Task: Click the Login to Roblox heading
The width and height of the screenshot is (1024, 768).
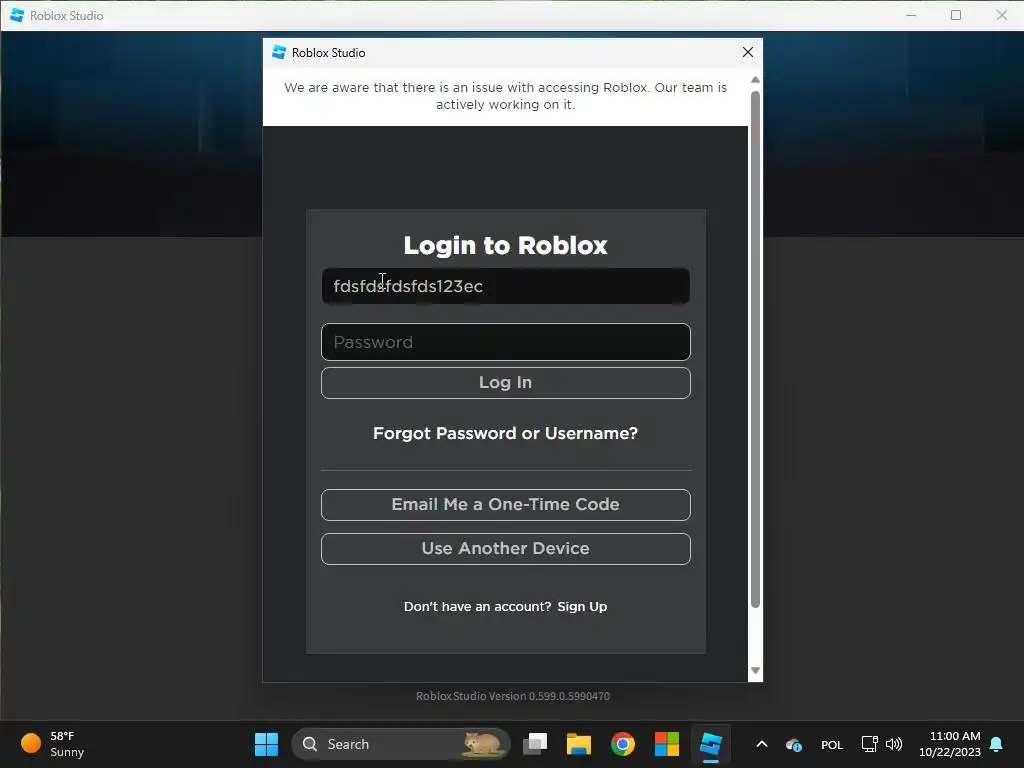Action: tap(505, 246)
